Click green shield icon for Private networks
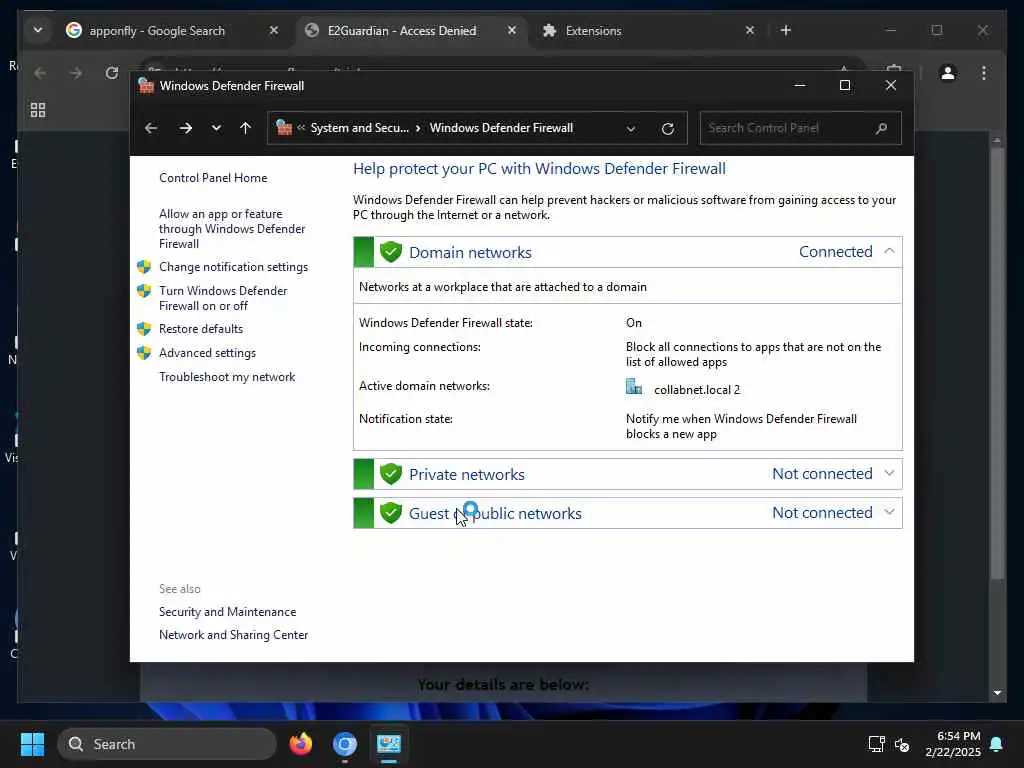The image size is (1024, 768). pyautogui.click(x=391, y=473)
